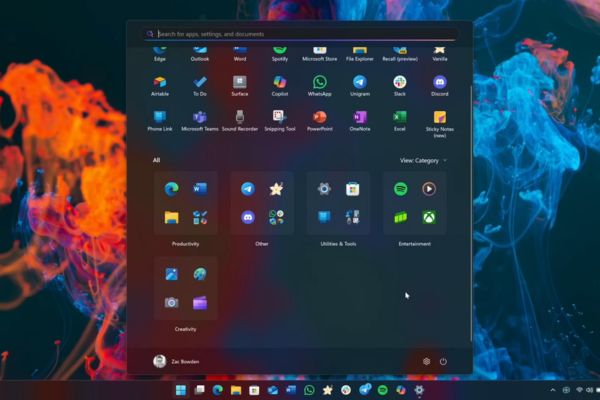This screenshot has width=600, height=400.
Task: Open Xbox in the Entertainment category
Action: 429,217
